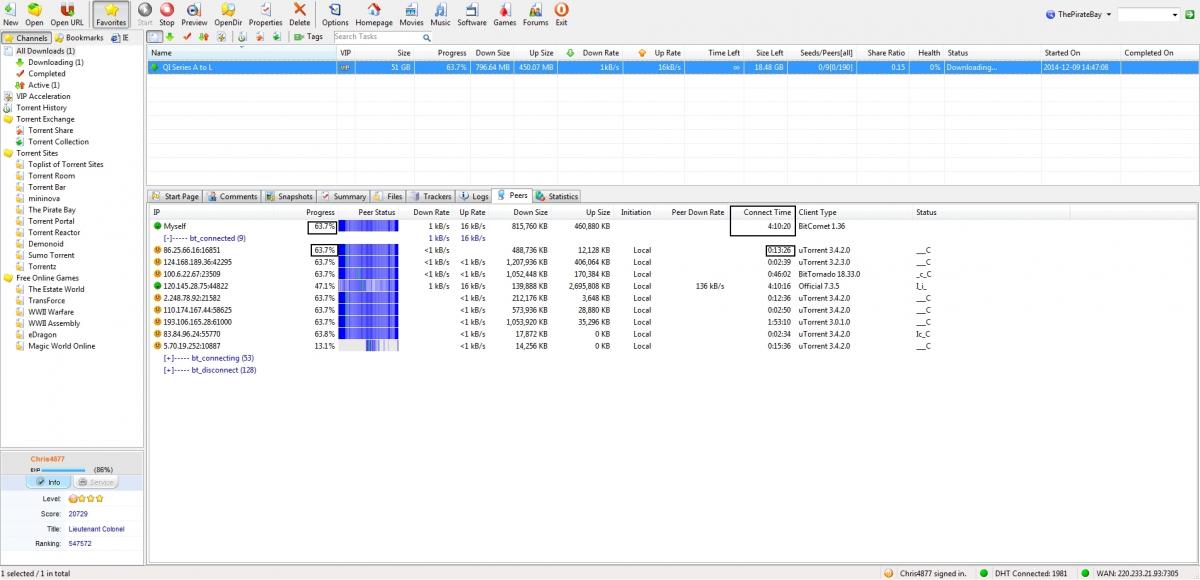Open The Pirate Bay in sidebar
The width and height of the screenshot is (1200, 580).
[51, 210]
